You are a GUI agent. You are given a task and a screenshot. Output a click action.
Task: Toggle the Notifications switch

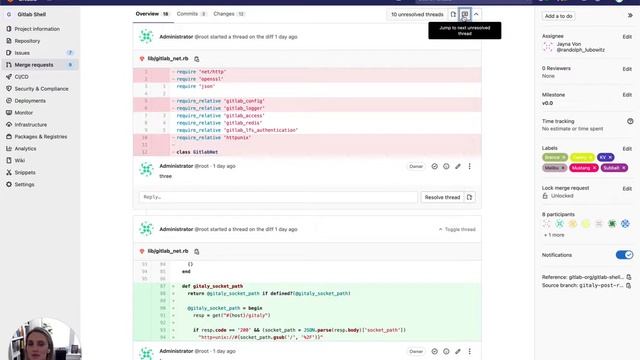(x=624, y=255)
